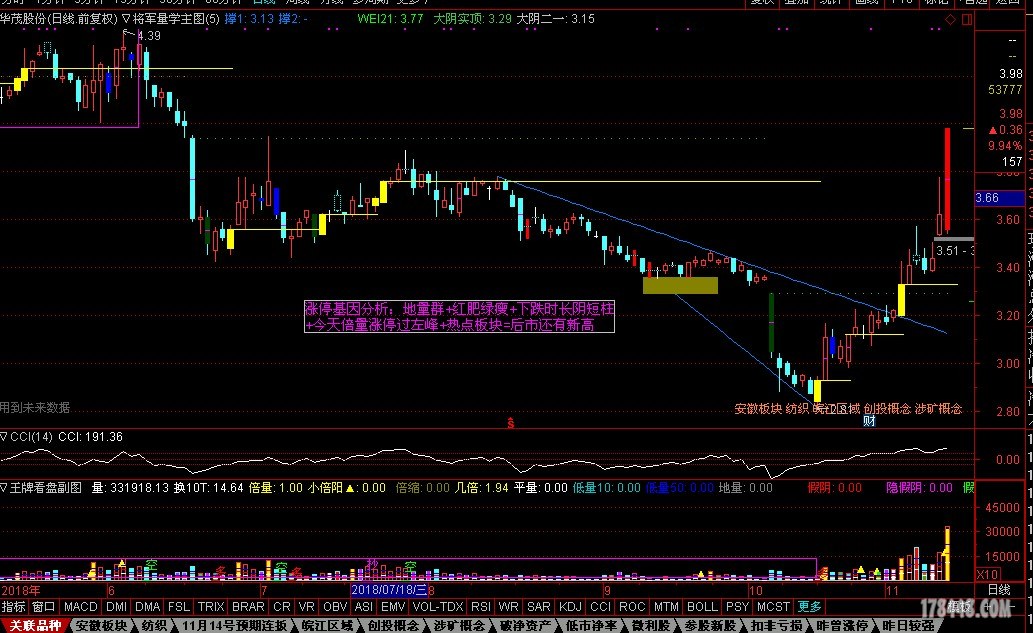Open the 纺织 sector tab at bottom

[154, 625]
